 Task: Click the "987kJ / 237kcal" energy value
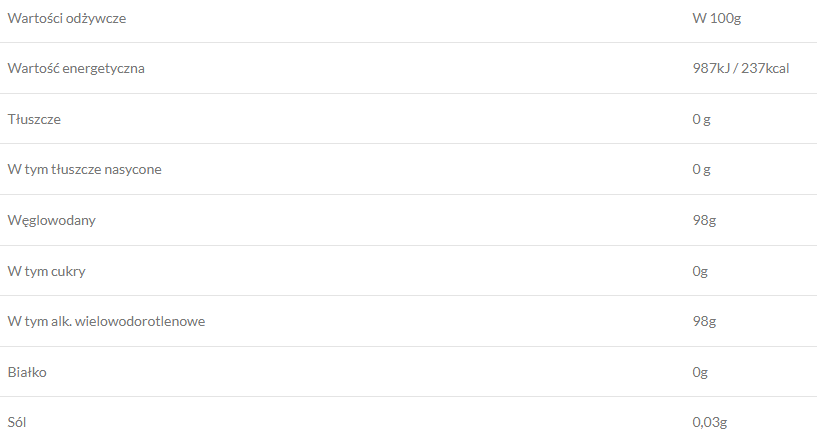pos(734,69)
